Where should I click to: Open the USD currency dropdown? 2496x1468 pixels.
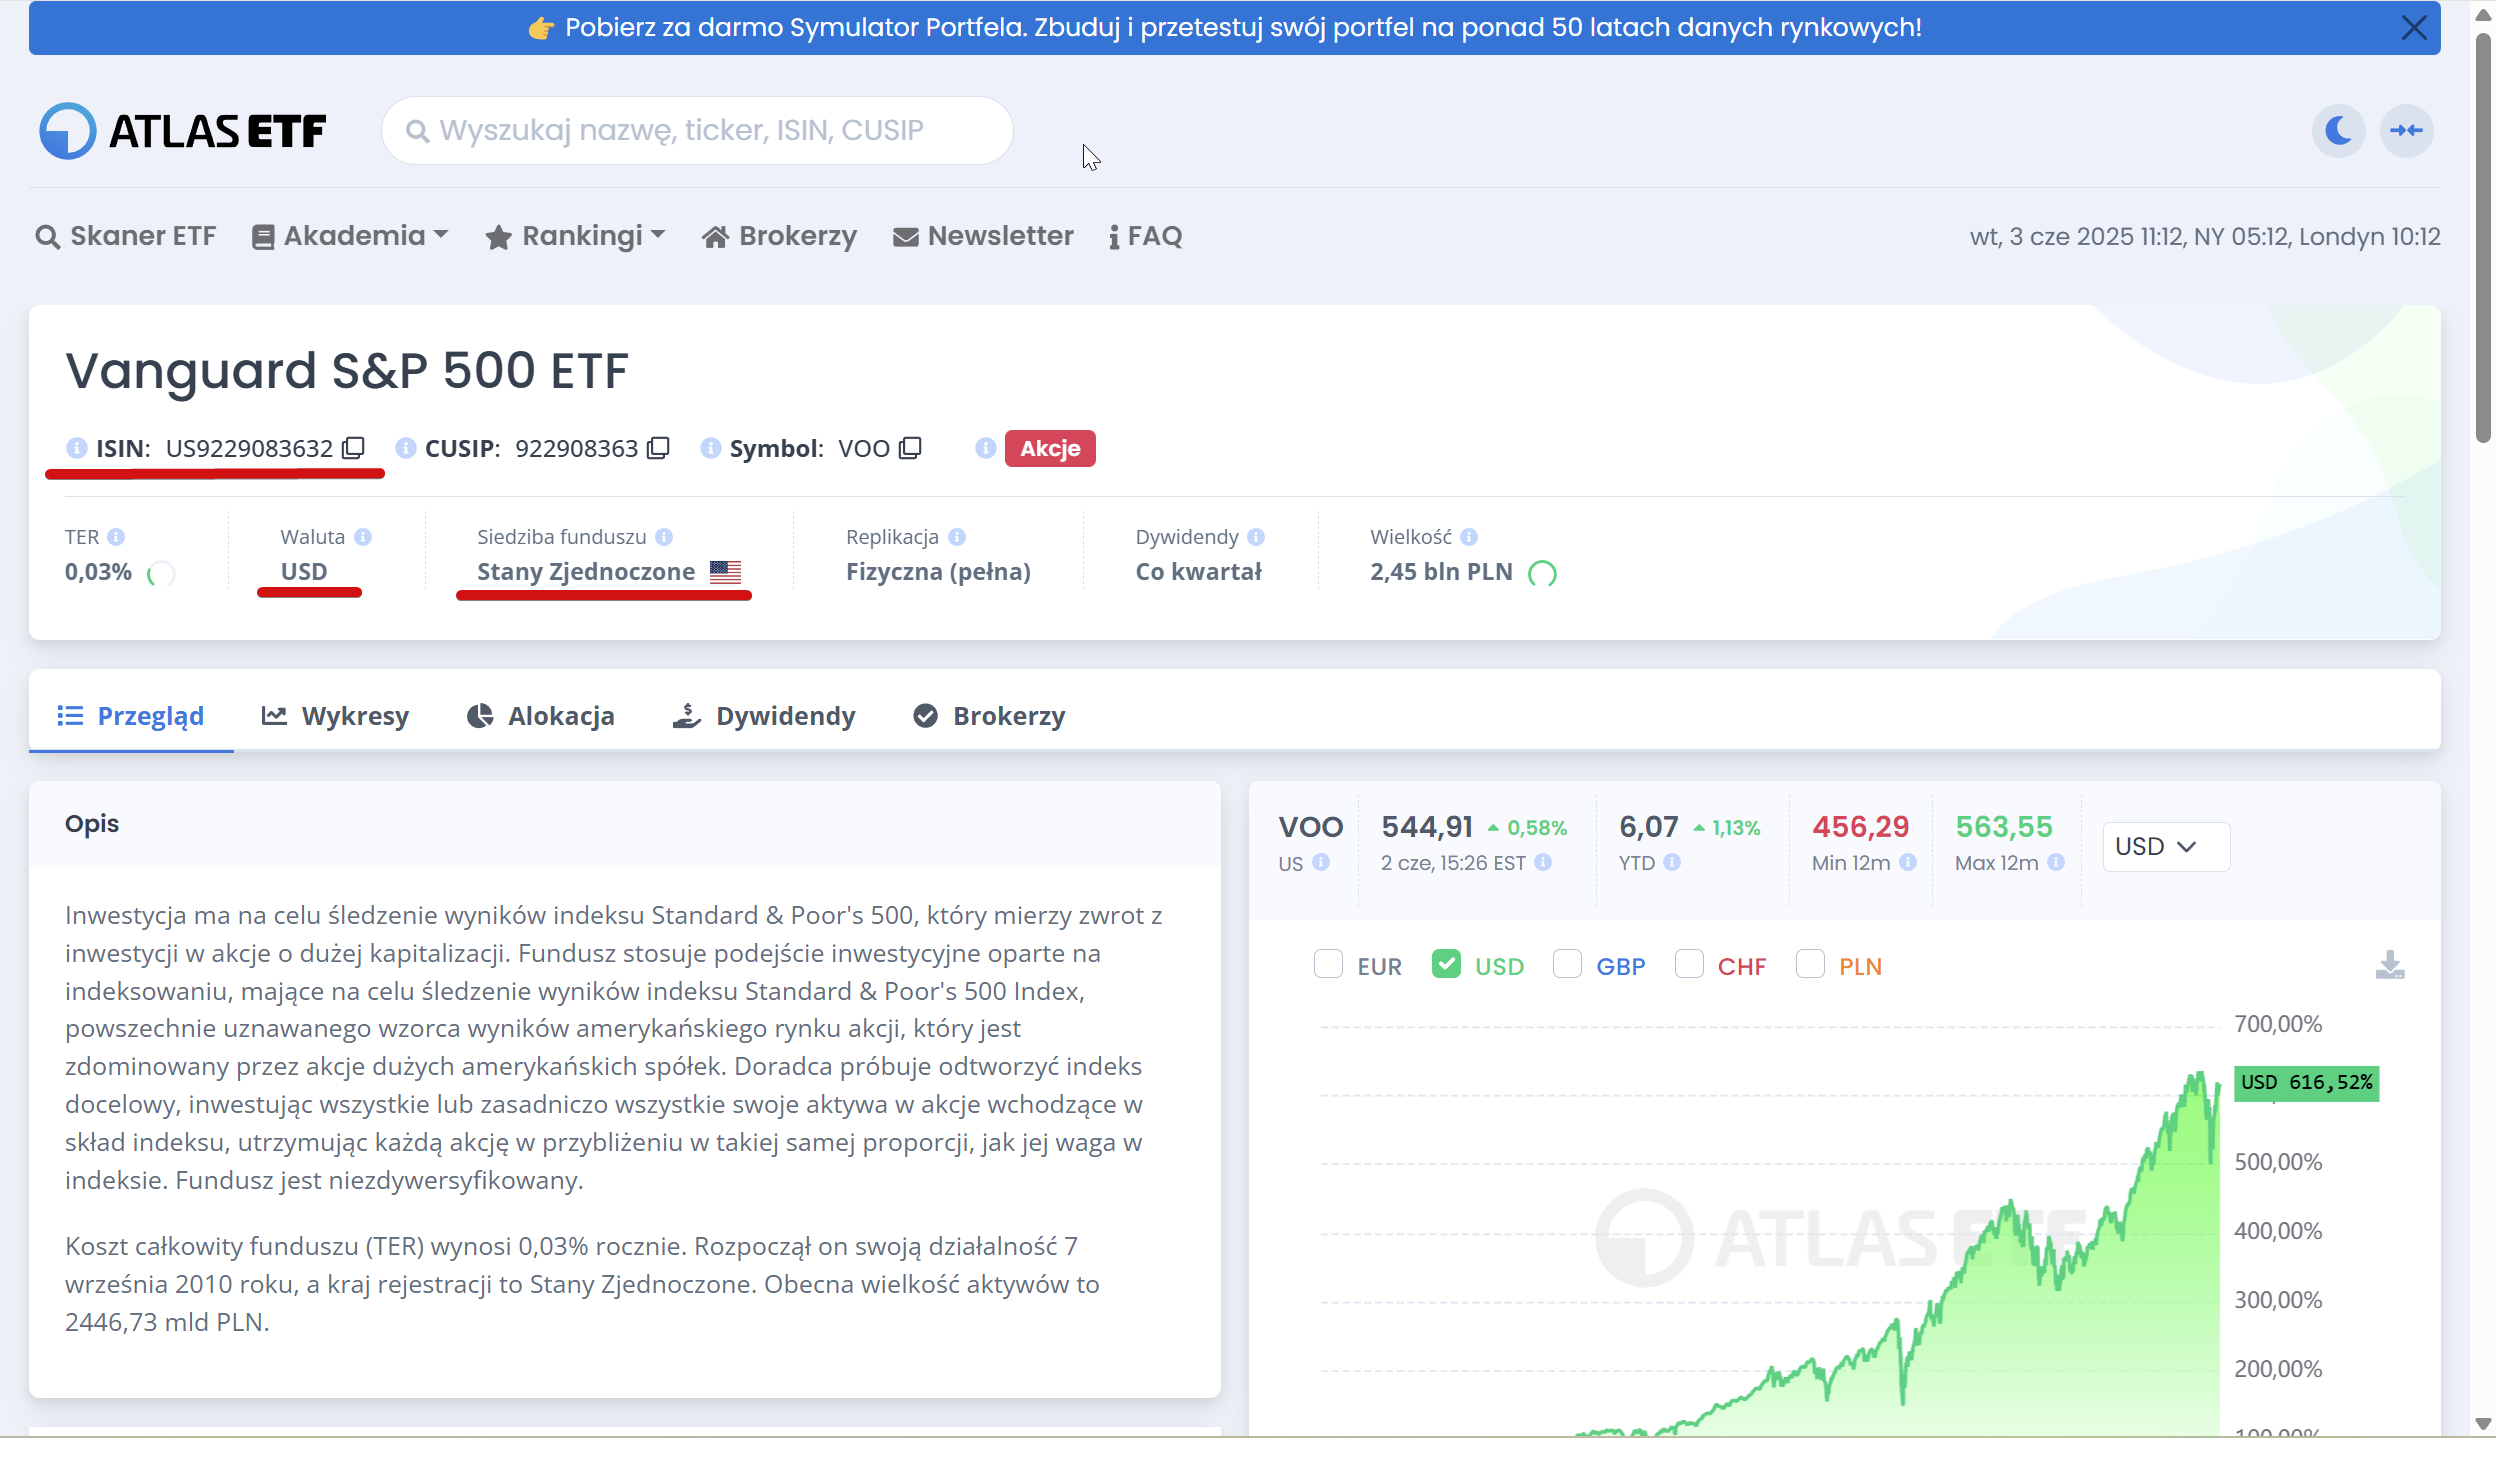point(2165,847)
